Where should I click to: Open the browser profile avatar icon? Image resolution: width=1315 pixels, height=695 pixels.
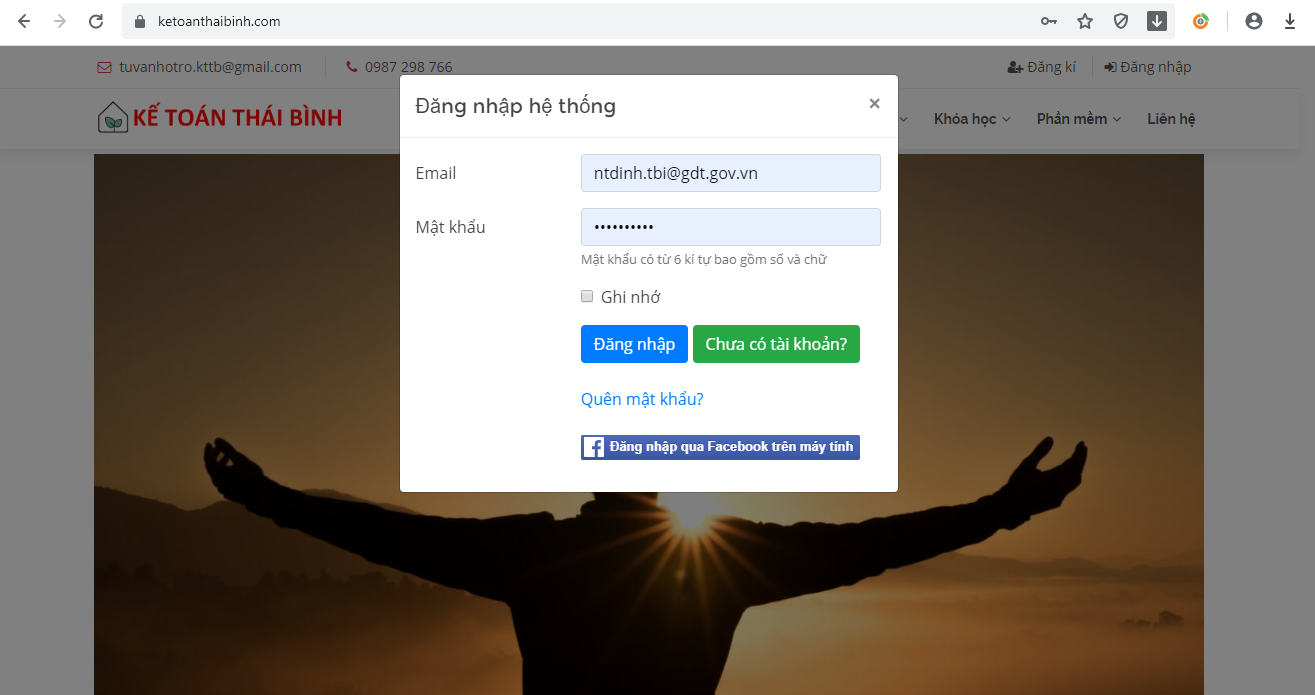pyautogui.click(x=1254, y=21)
